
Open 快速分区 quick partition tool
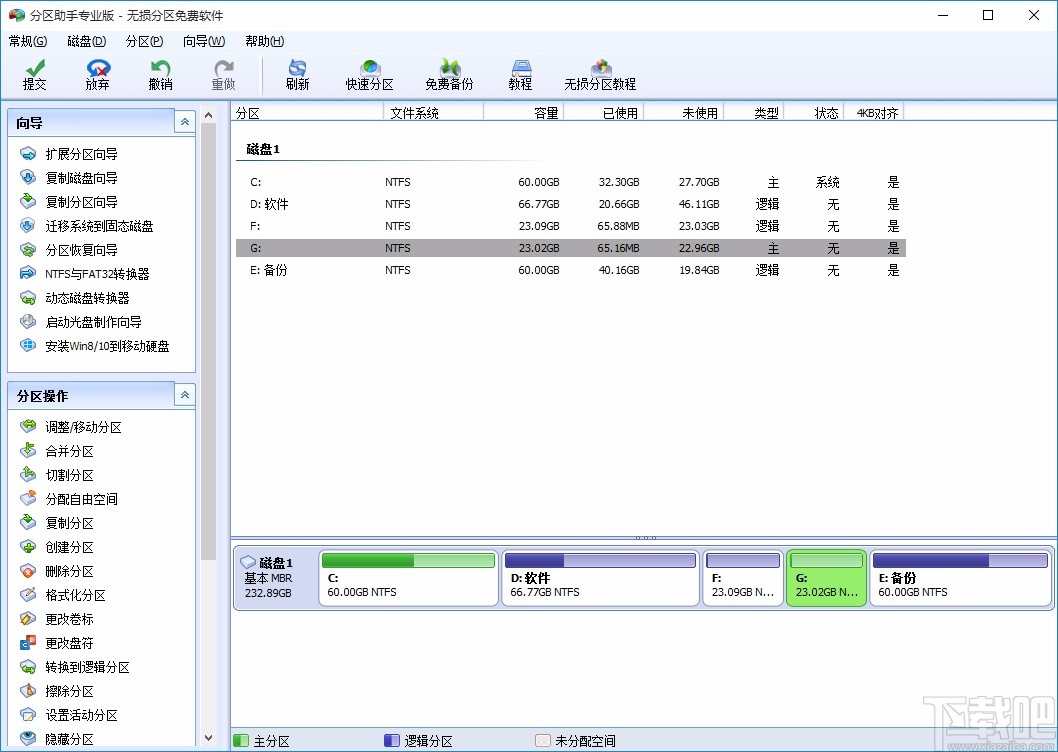pos(370,74)
